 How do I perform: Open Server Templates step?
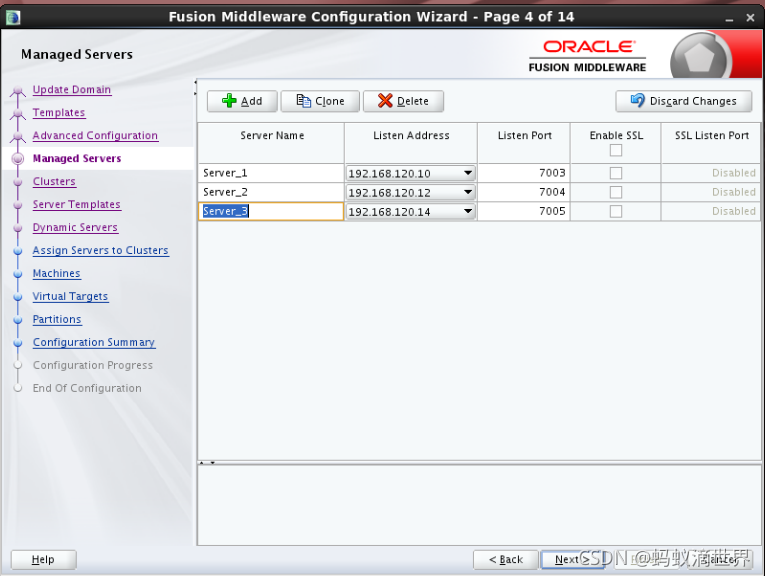(x=77, y=204)
